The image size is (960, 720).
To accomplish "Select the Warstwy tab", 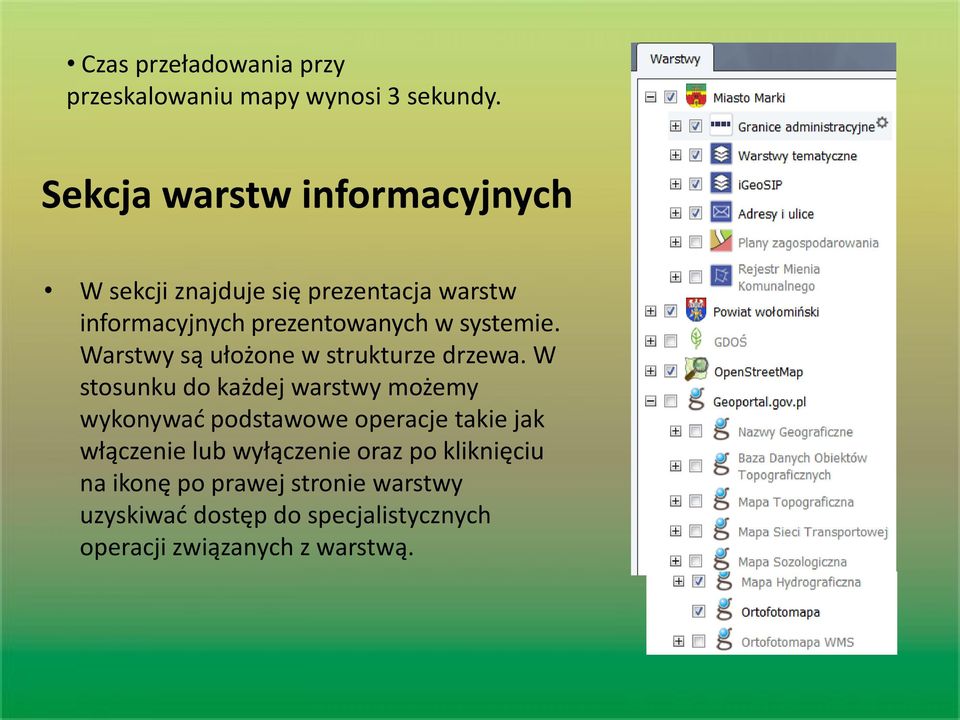I will coord(675,59).
